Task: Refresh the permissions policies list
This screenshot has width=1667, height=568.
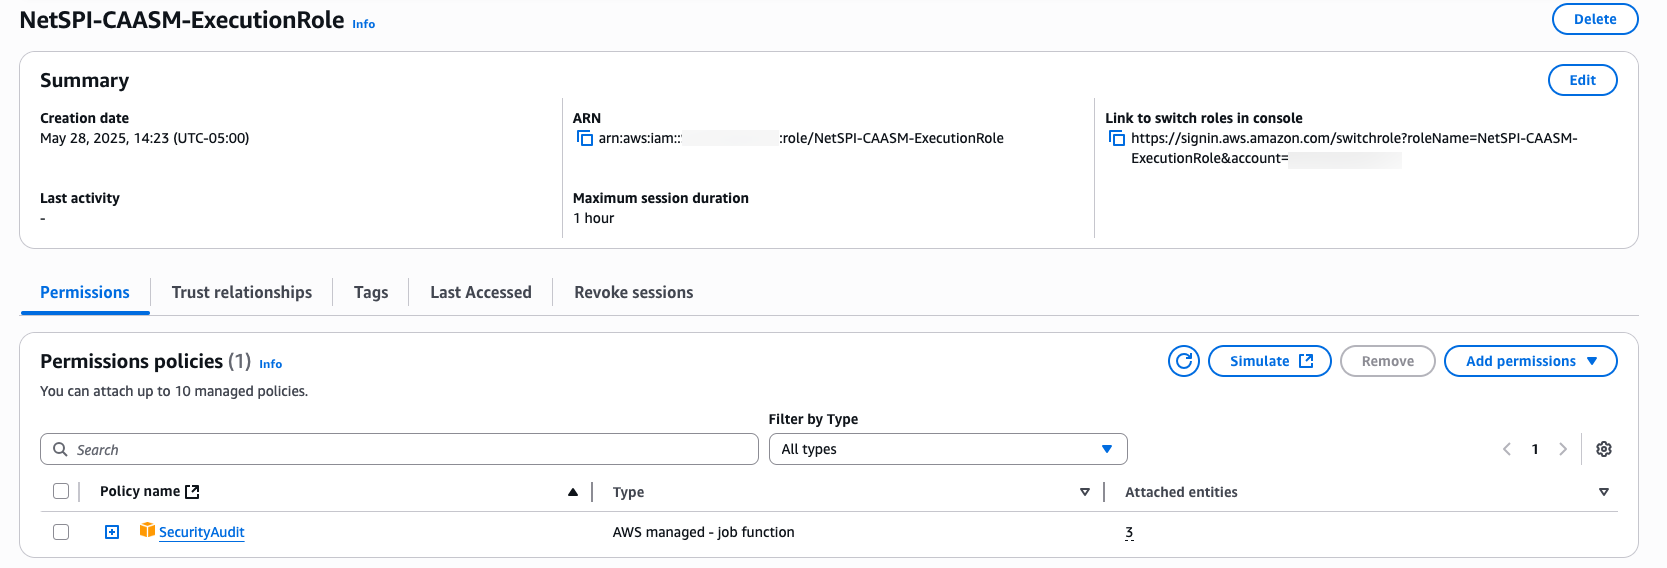Action: [x=1184, y=361]
